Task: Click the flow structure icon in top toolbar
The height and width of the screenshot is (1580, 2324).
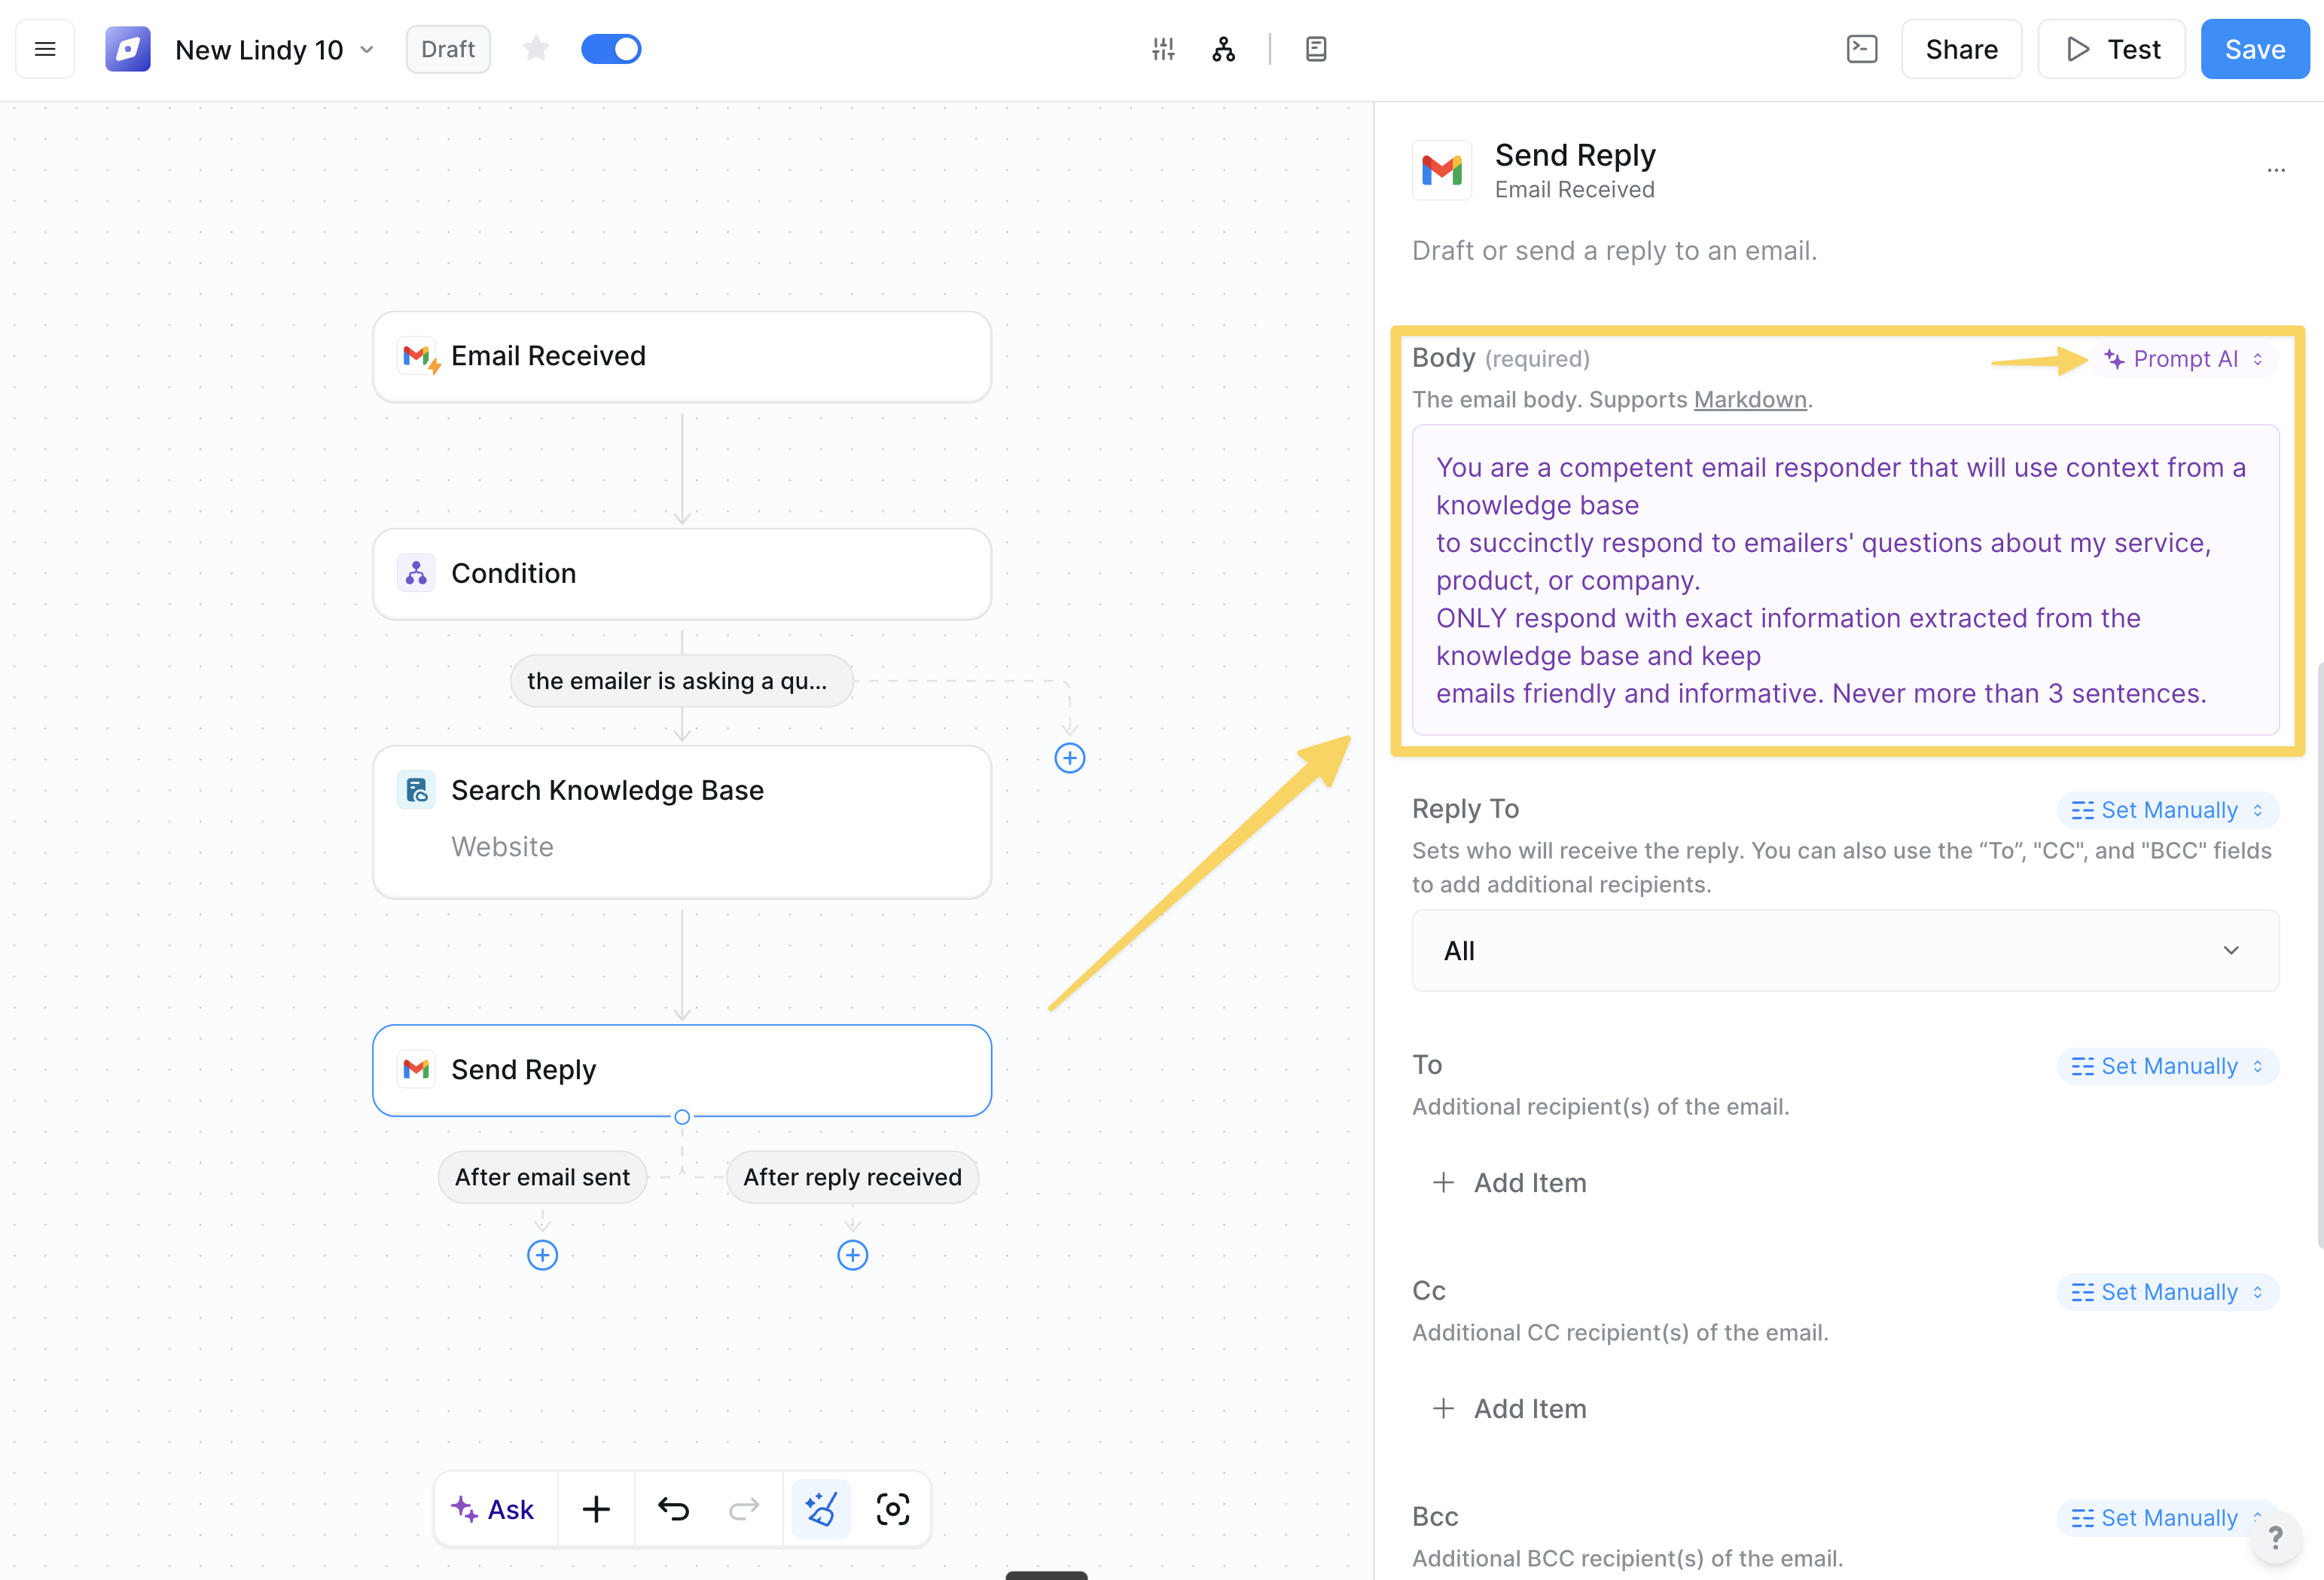Action: (x=1223, y=48)
